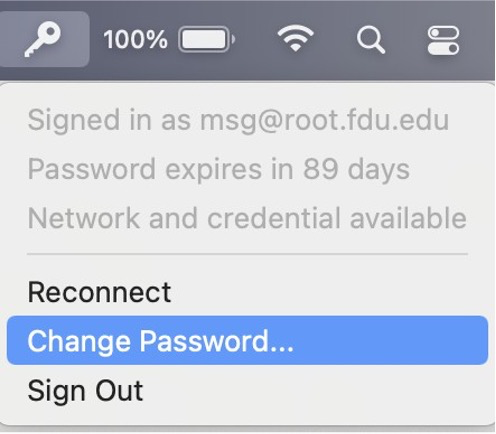Click the menu separator line
The height and width of the screenshot is (434, 496).
(x=247, y=254)
